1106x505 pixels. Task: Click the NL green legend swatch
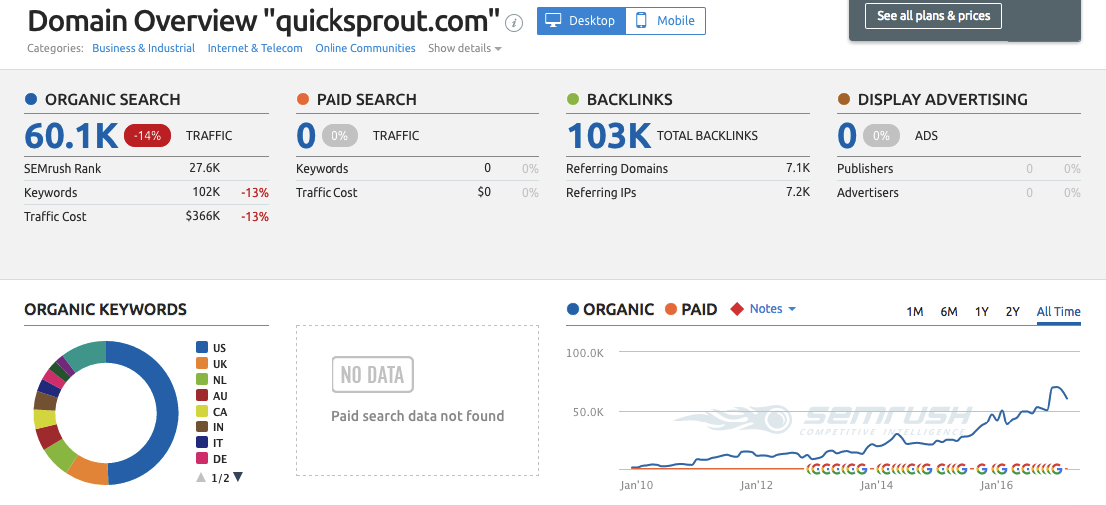202,379
